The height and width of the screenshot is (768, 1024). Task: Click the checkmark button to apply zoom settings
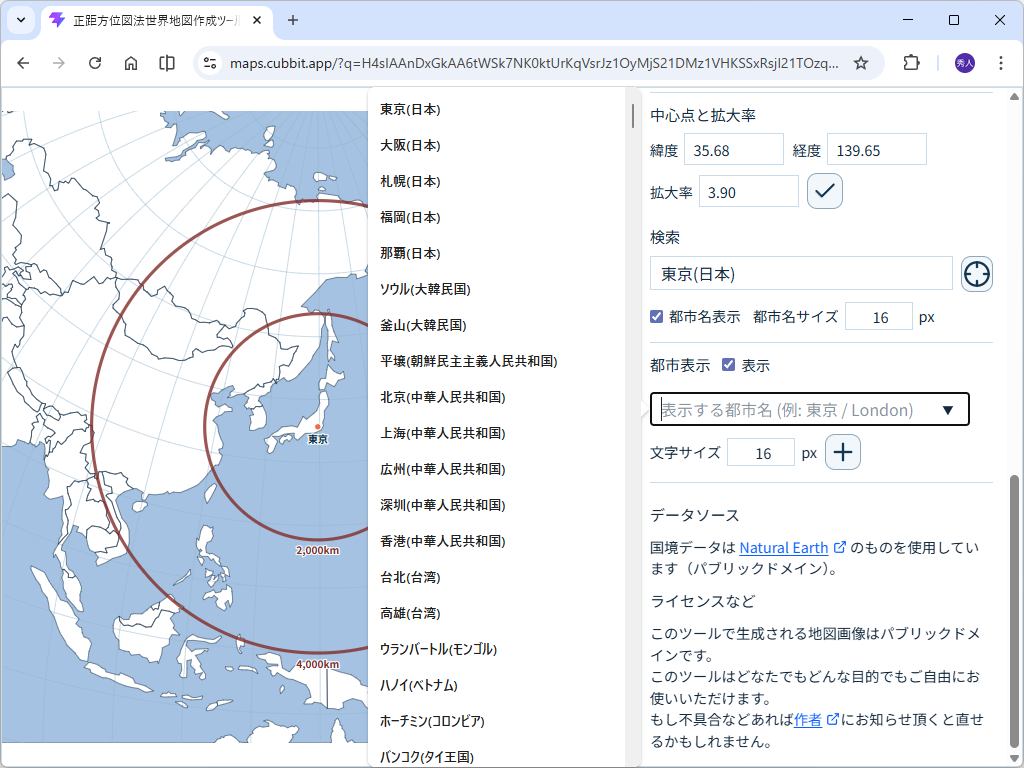(x=824, y=190)
